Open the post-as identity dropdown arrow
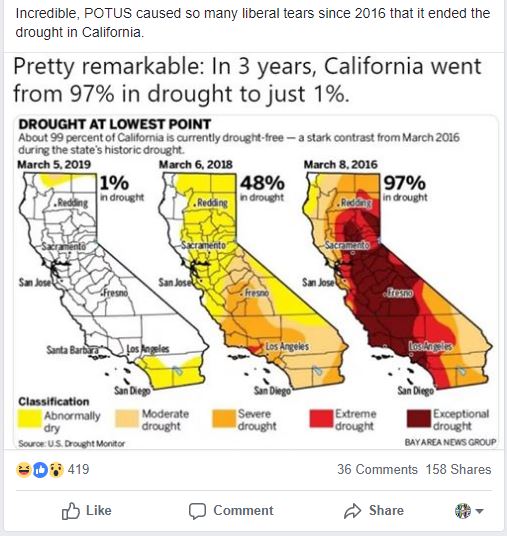This screenshot has width=507, height=536. pyautogui.click(x=479, y=511)
